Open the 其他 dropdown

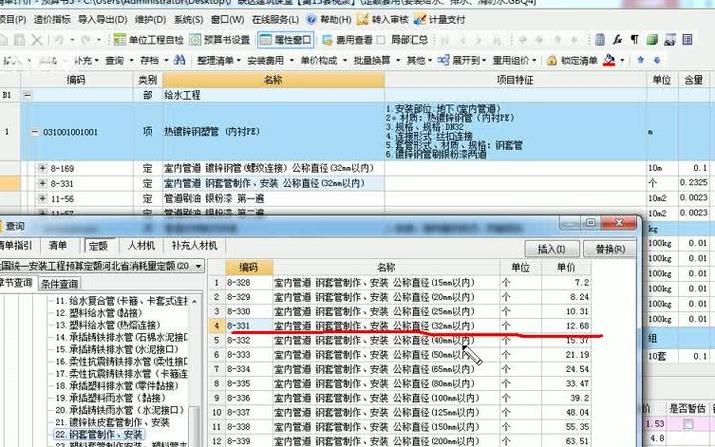point(419,60)
